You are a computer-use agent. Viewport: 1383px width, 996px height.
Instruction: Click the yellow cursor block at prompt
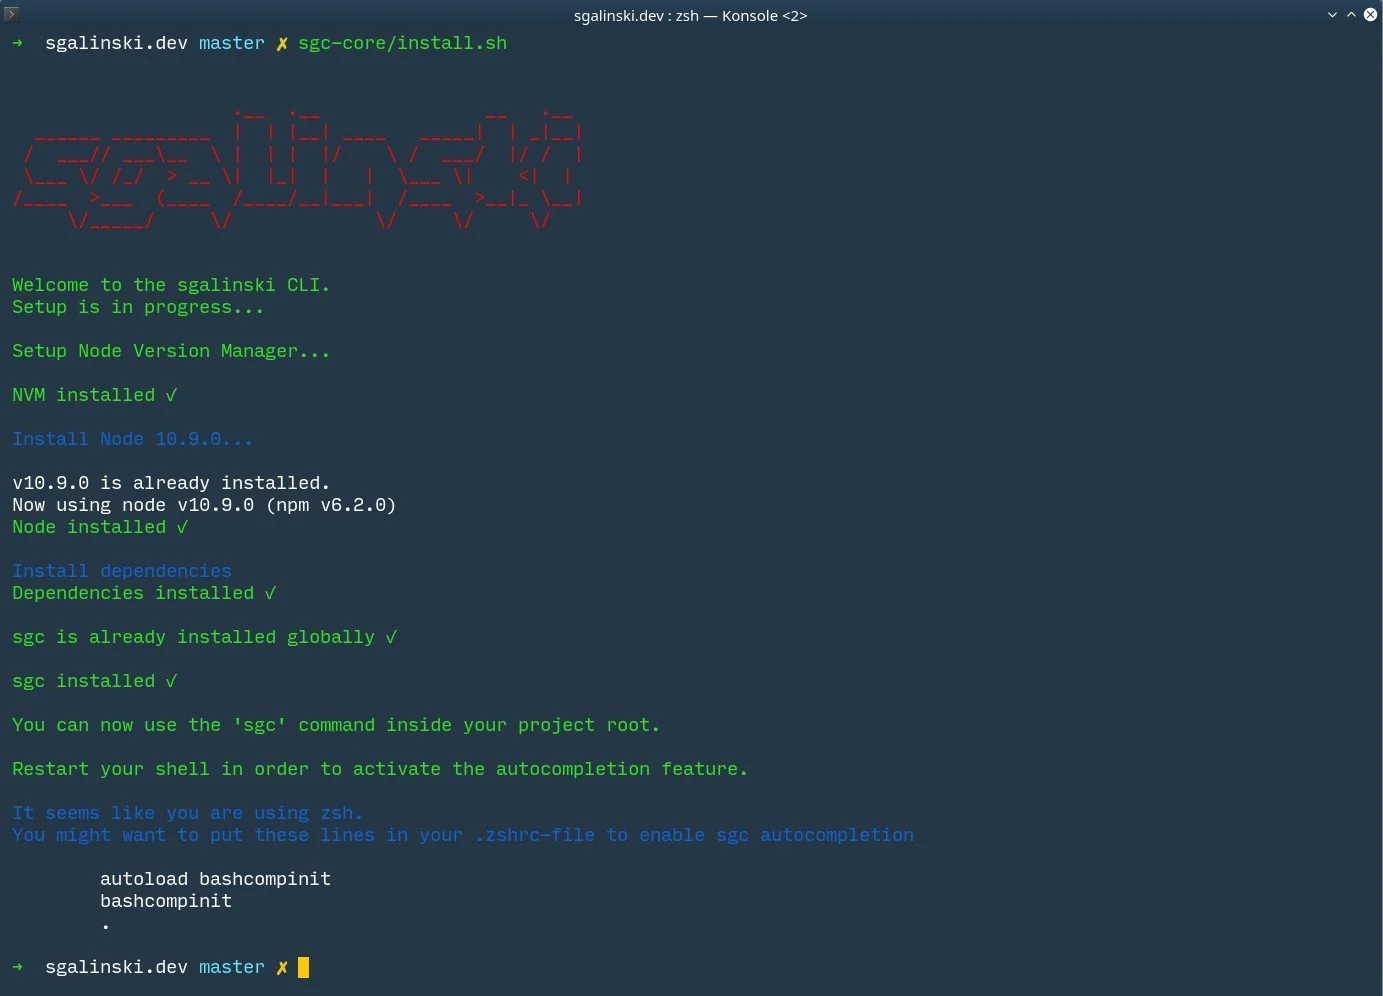coord(304,967)
